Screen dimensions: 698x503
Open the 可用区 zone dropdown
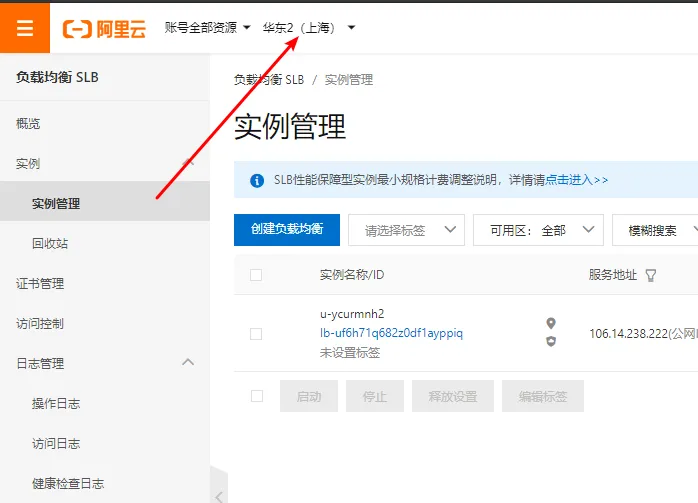(x=538, y=230)
